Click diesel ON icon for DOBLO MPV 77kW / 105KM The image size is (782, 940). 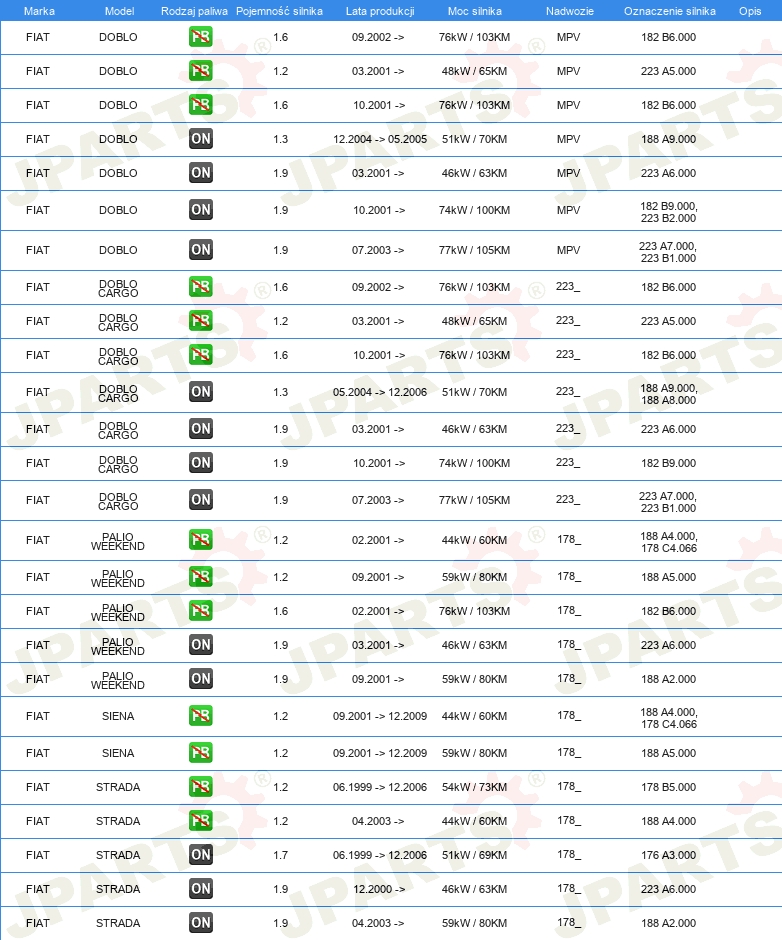click(200, 250)
